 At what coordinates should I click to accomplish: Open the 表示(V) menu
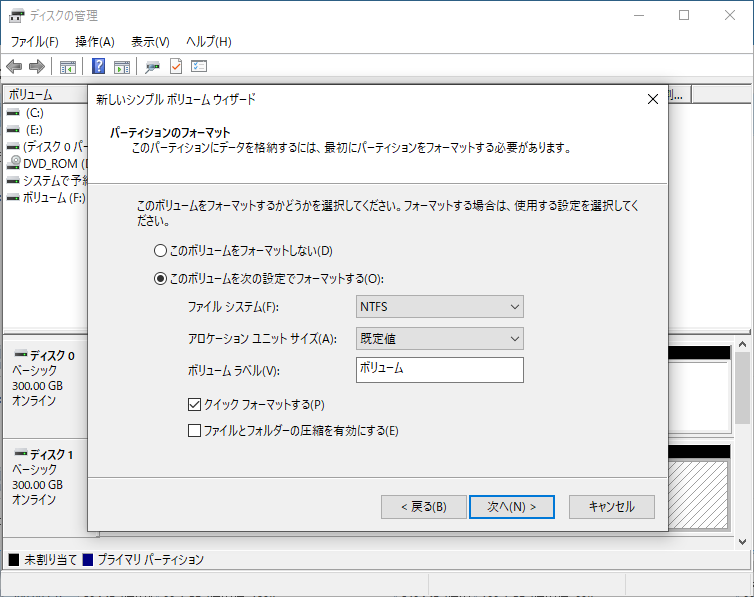tap(151, 42)
